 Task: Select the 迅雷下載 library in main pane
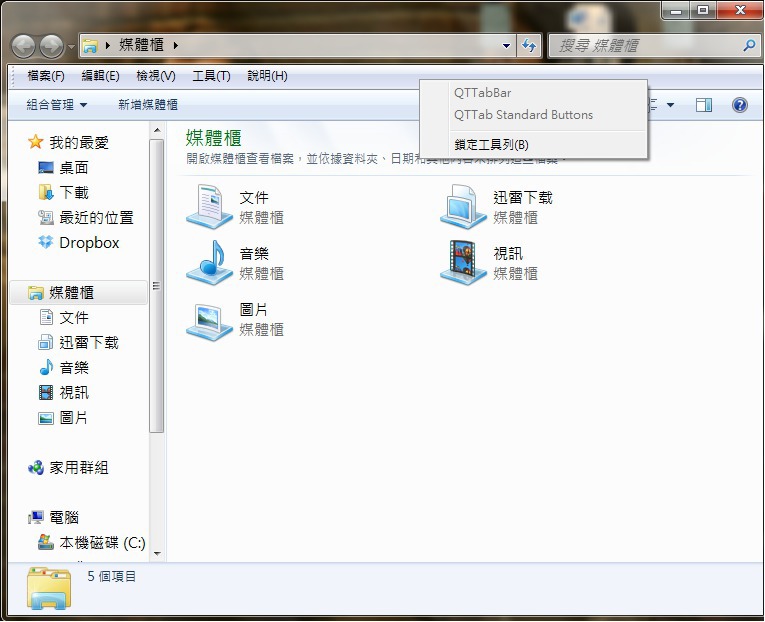tap(496, 207)
